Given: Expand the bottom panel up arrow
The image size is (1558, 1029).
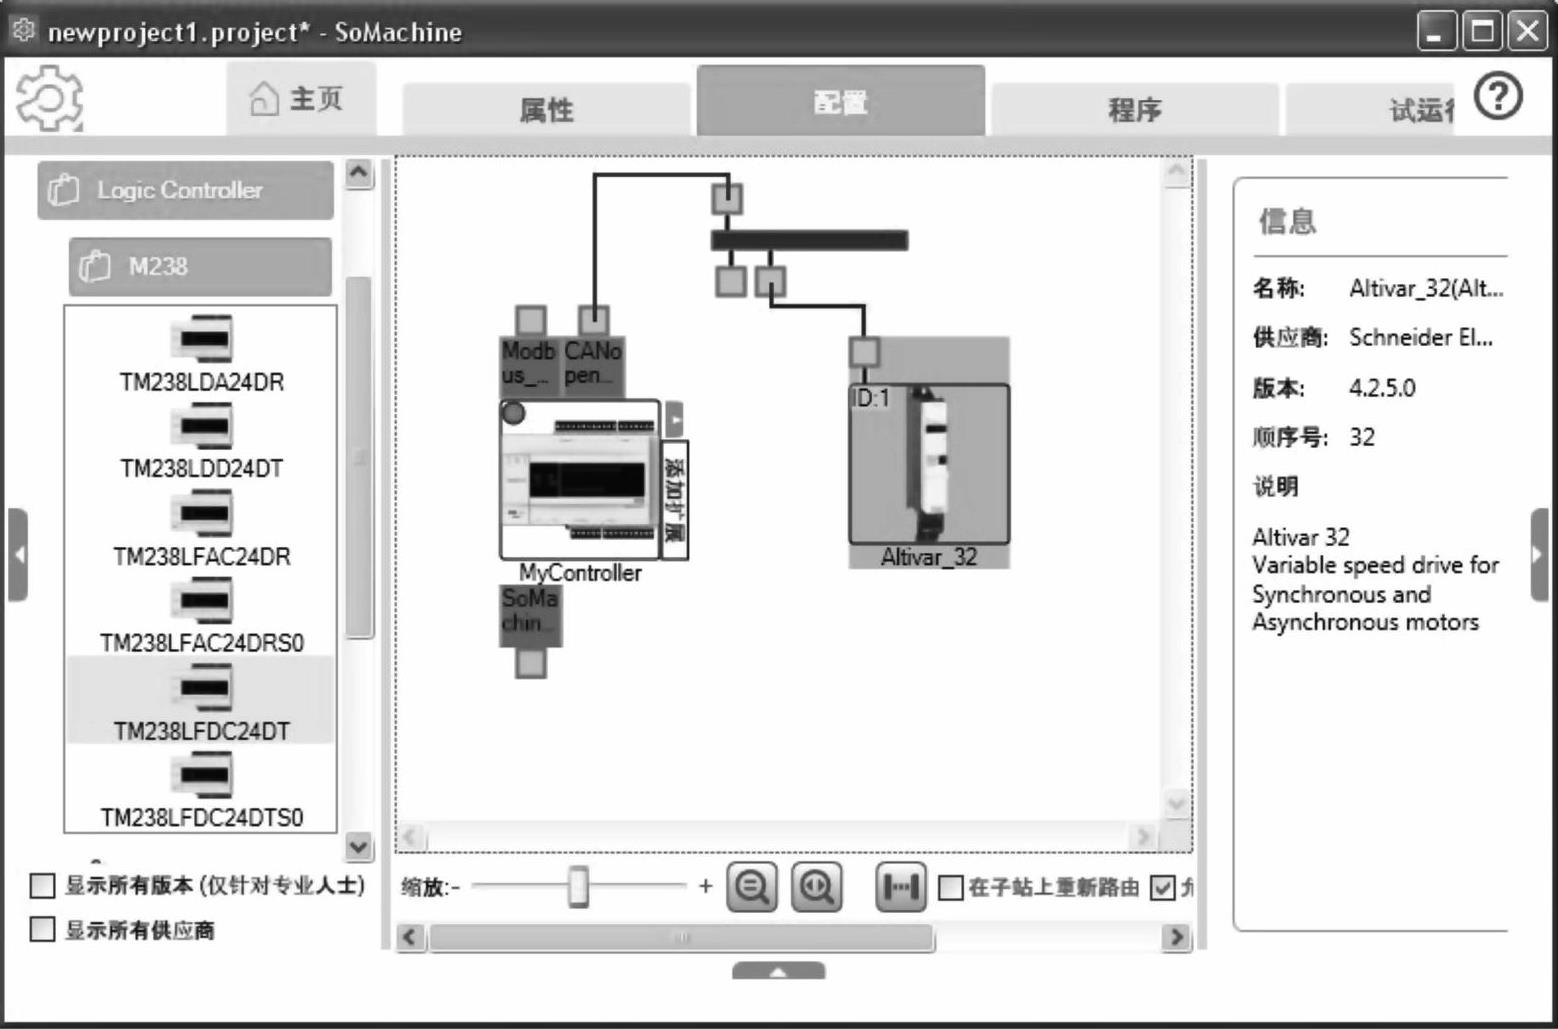Looking at the screenshot, I should tap(778, 971).
